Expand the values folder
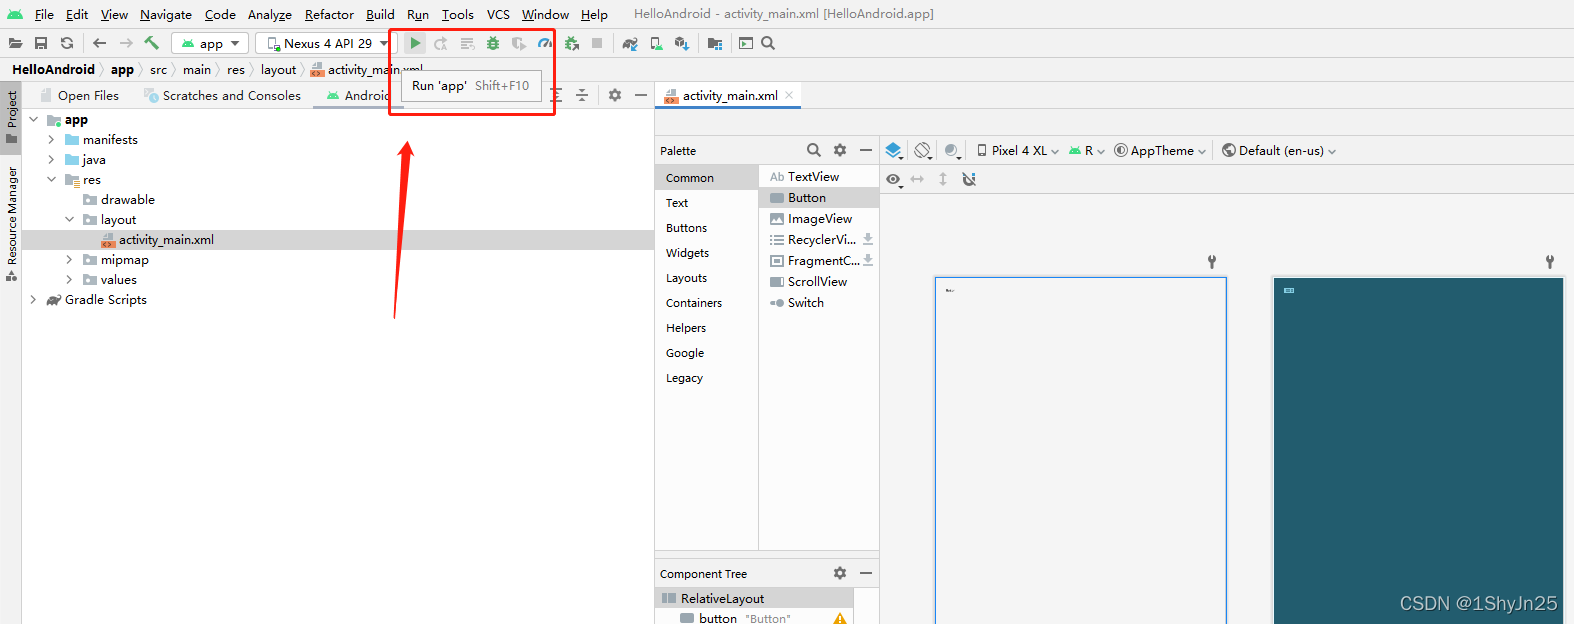Image resolution: width=1574 pixels, height=624 pixels. tap(69, 279)
